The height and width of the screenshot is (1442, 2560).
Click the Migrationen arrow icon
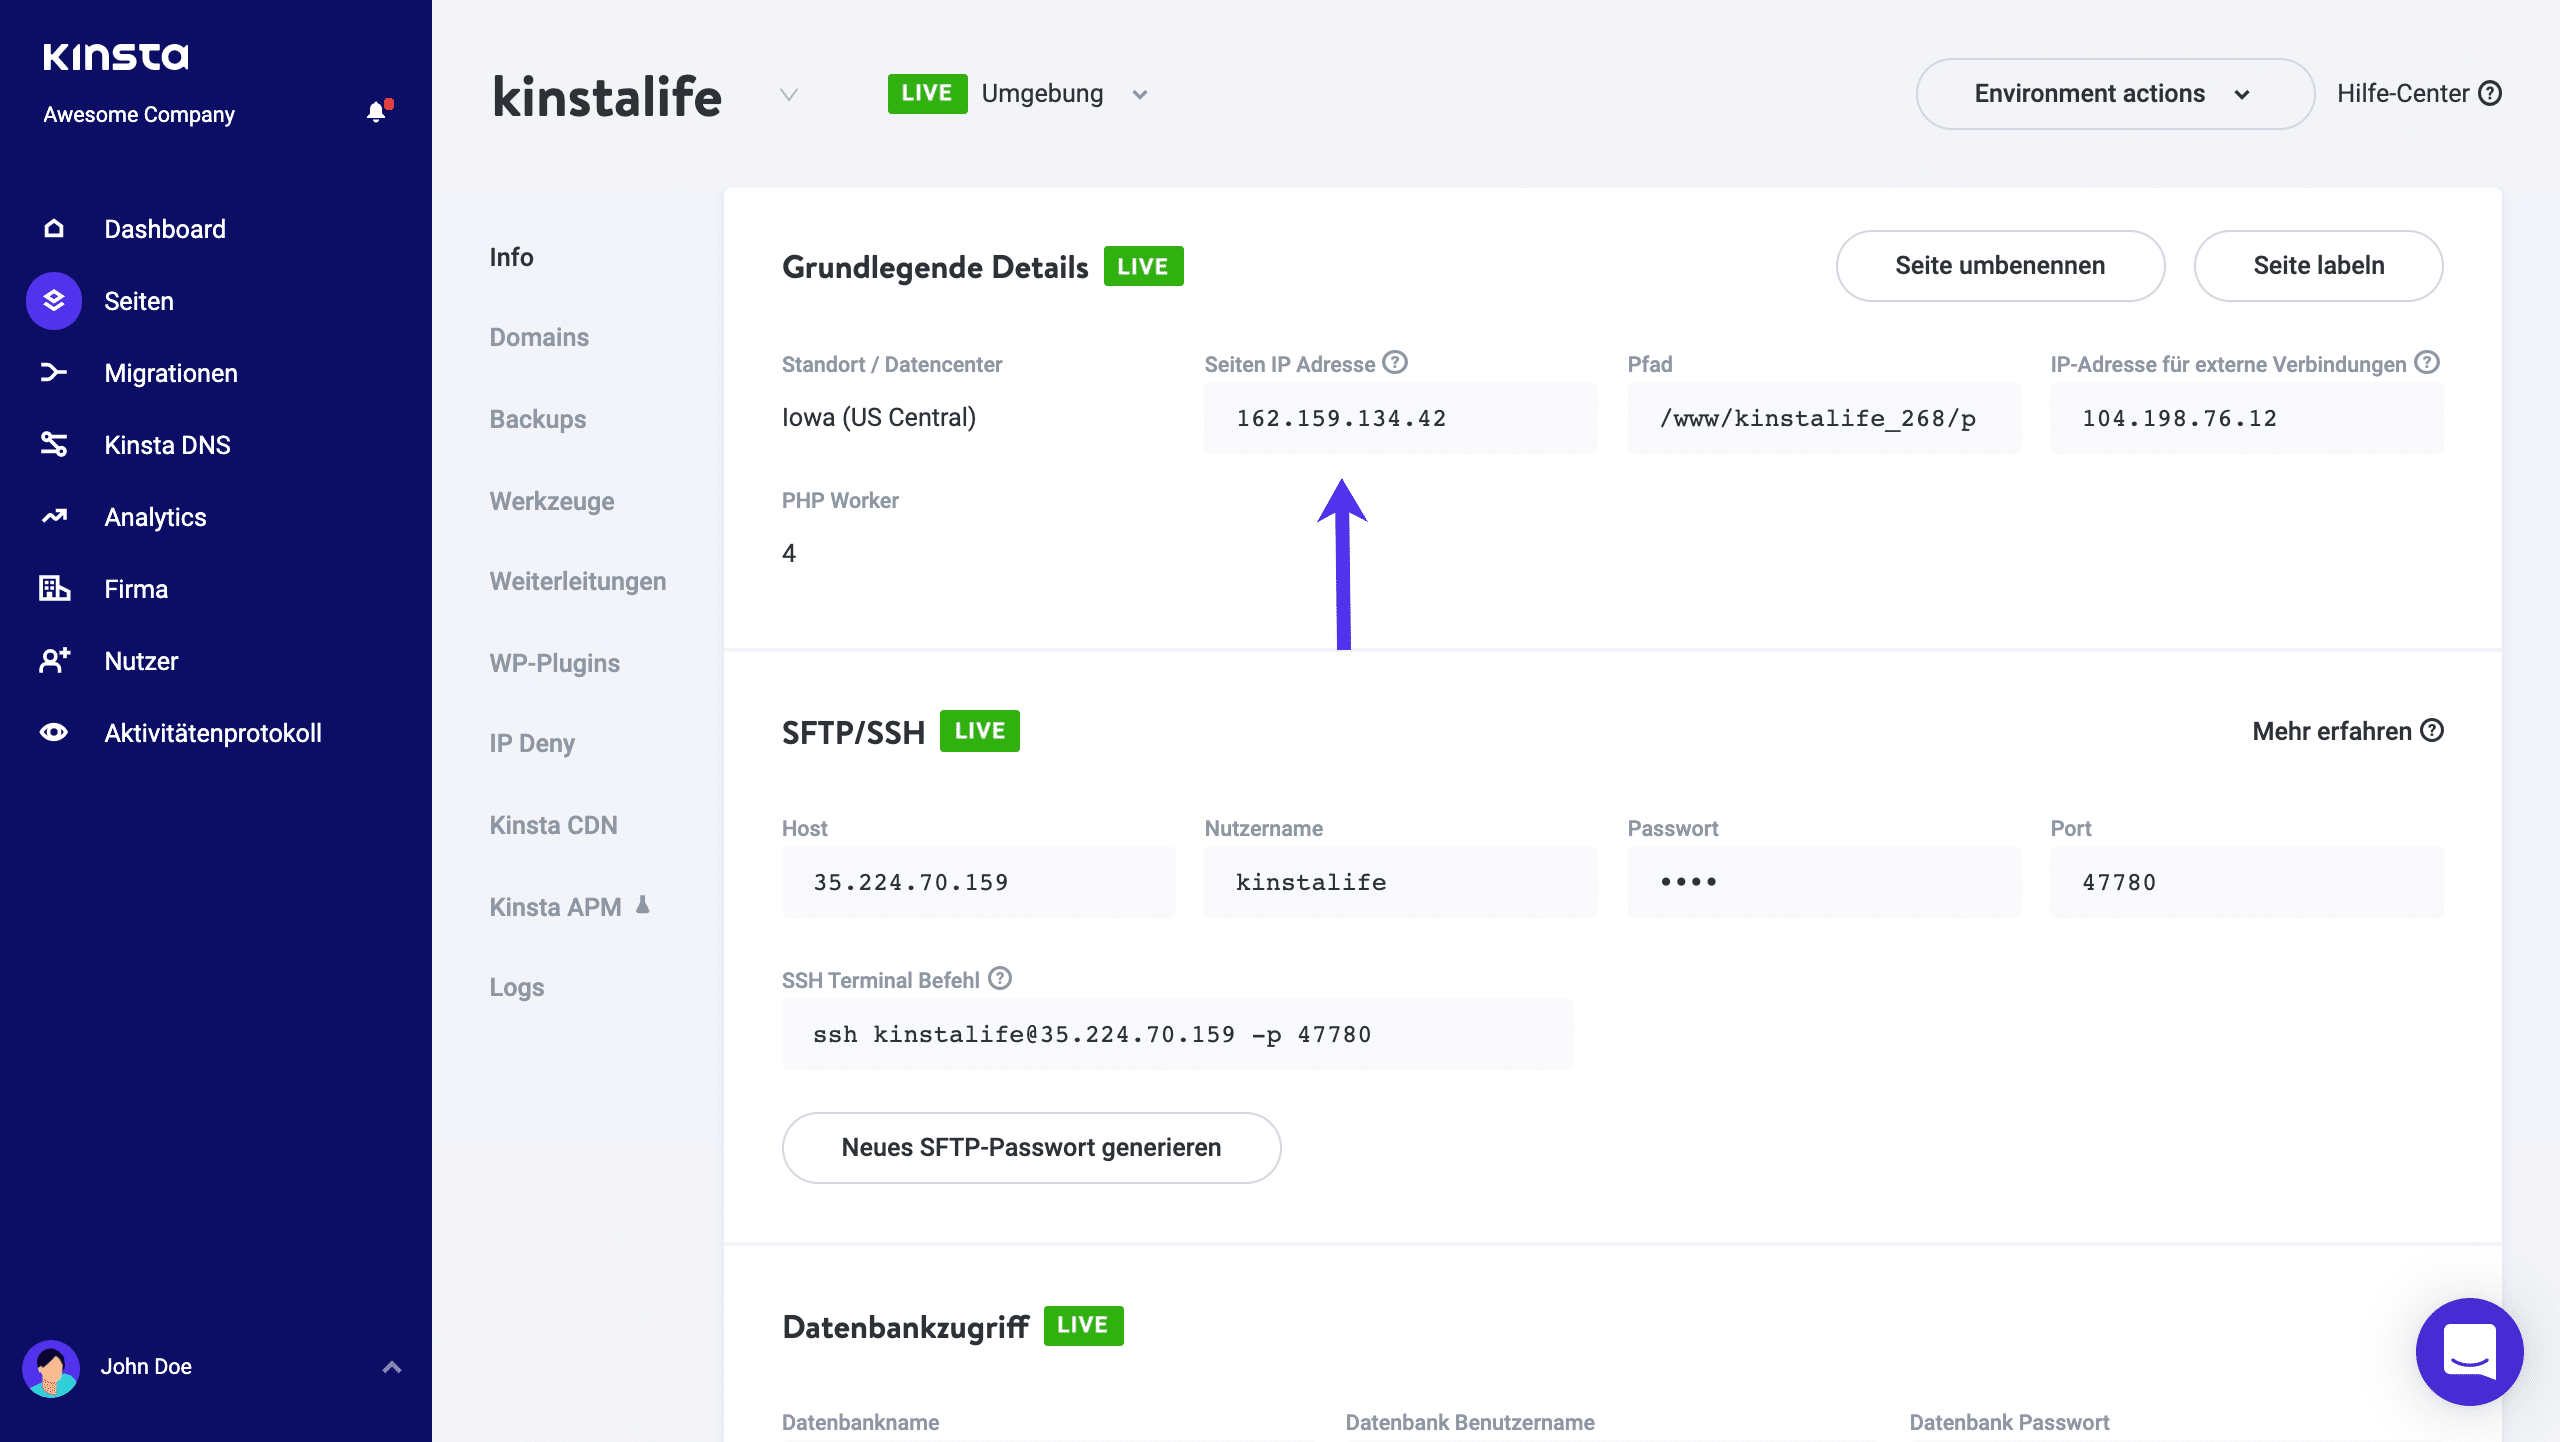point(54,373)
